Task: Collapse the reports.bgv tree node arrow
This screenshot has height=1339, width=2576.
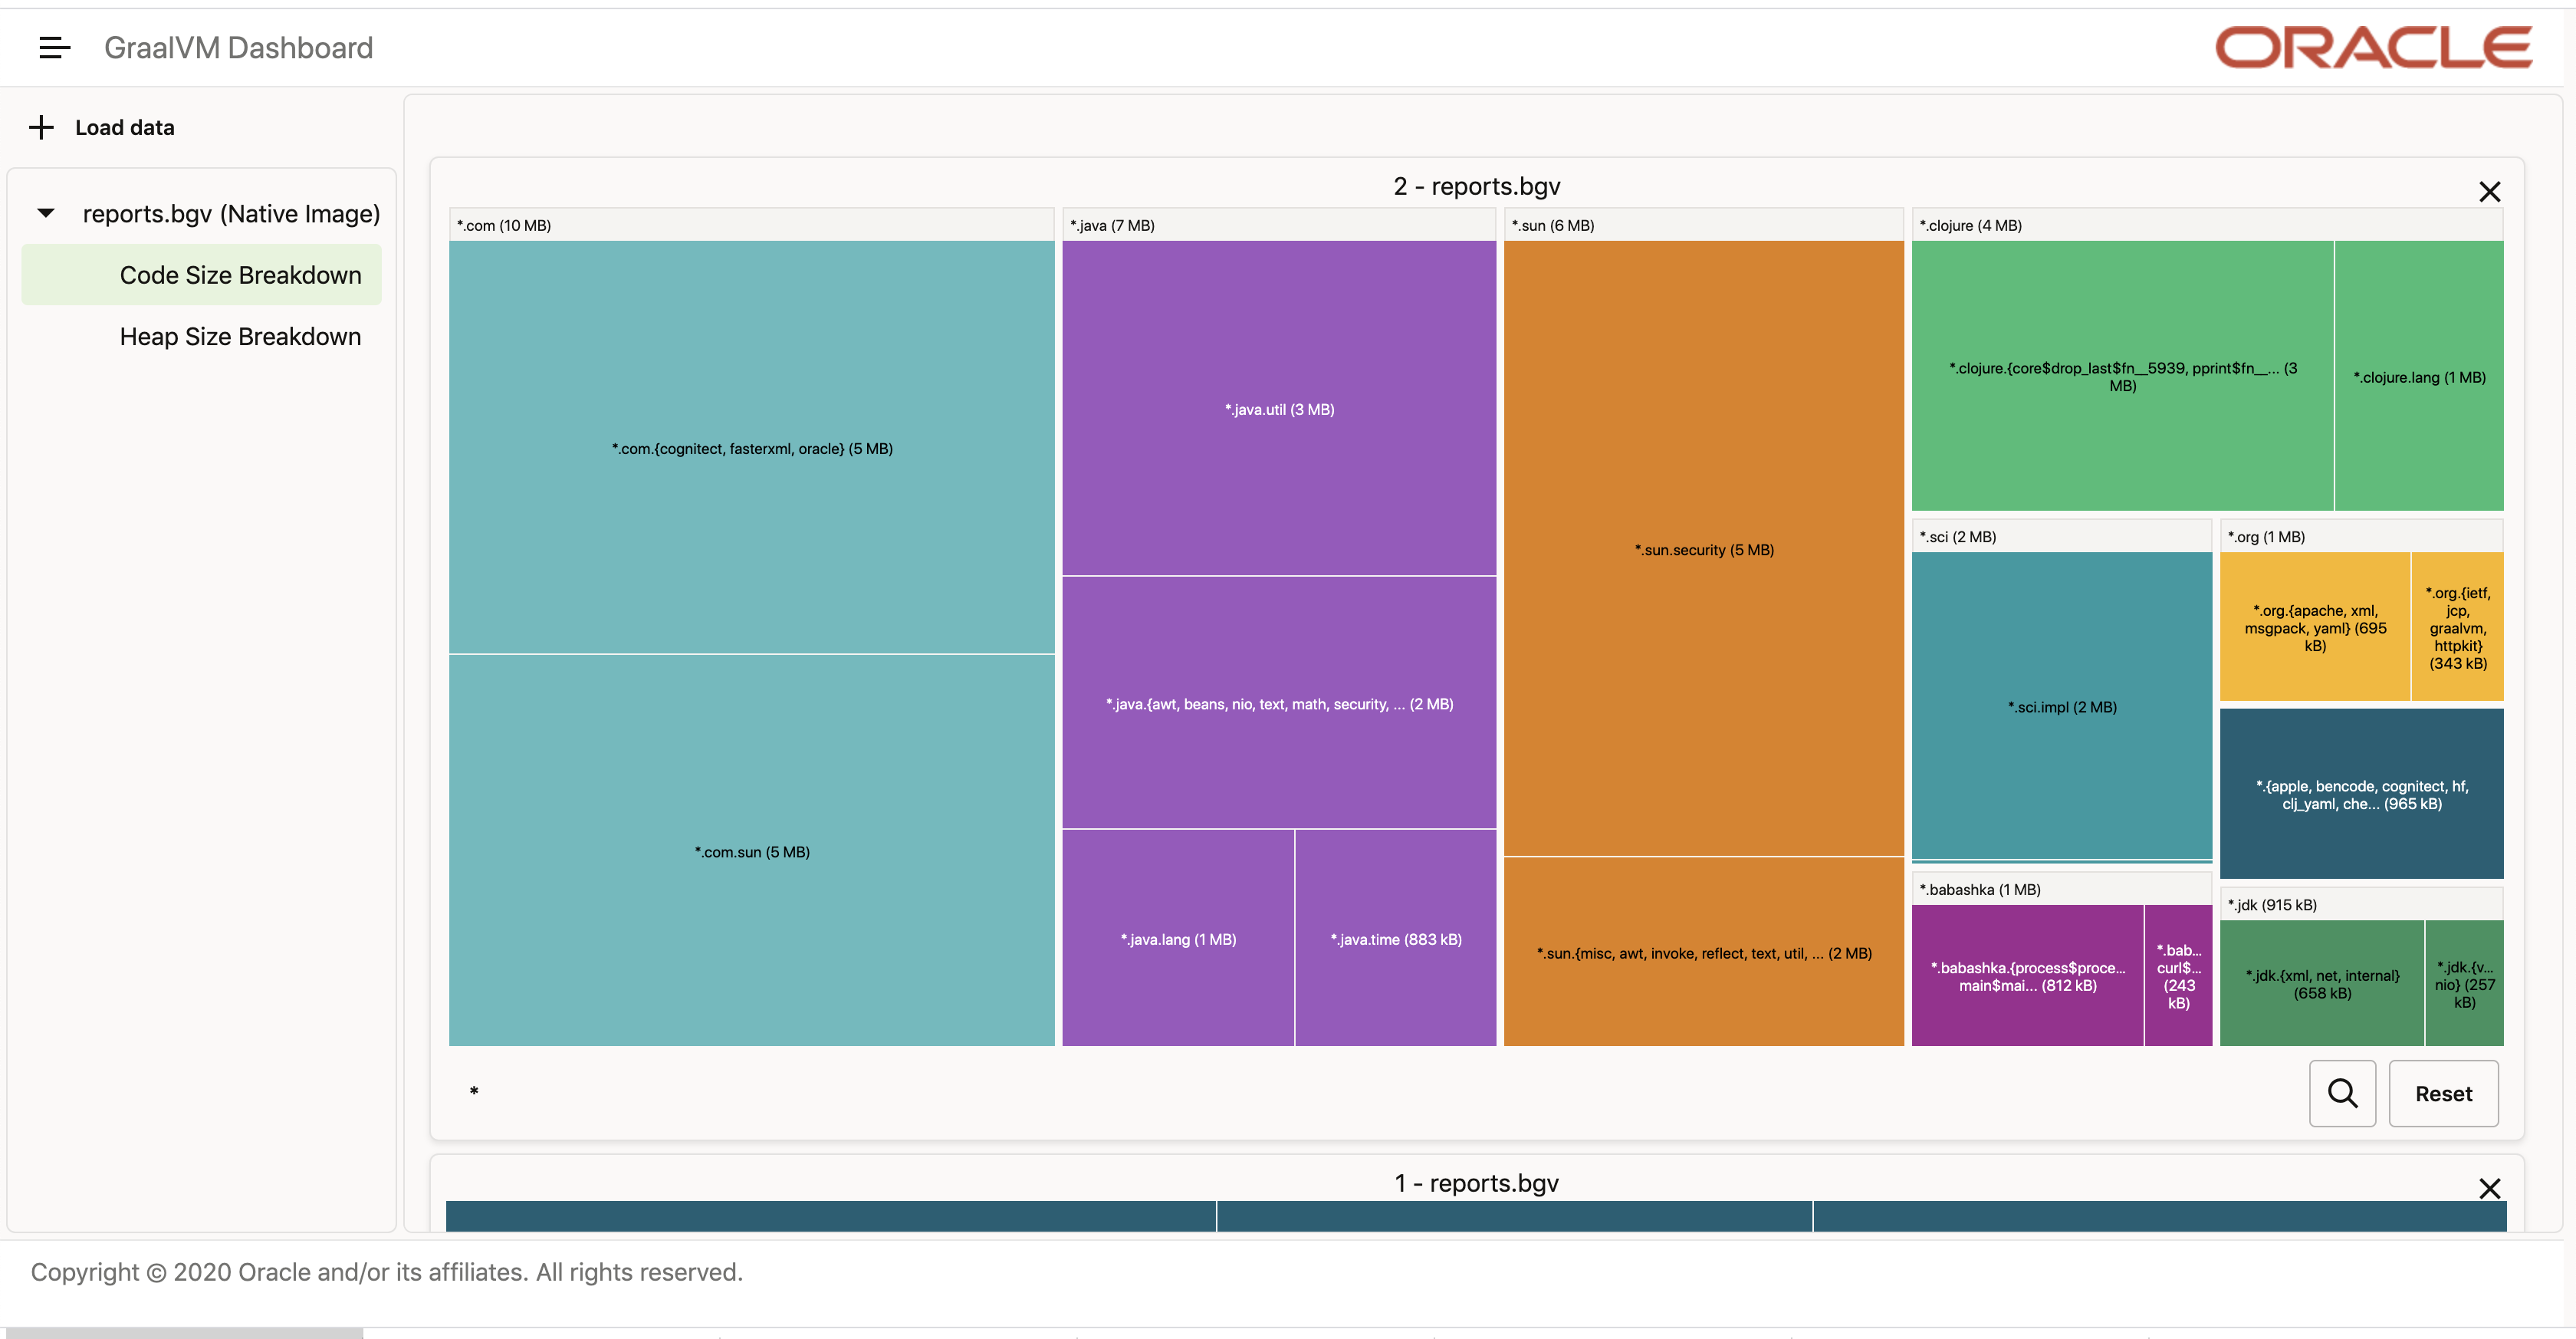Action: (x=46, y=213)
